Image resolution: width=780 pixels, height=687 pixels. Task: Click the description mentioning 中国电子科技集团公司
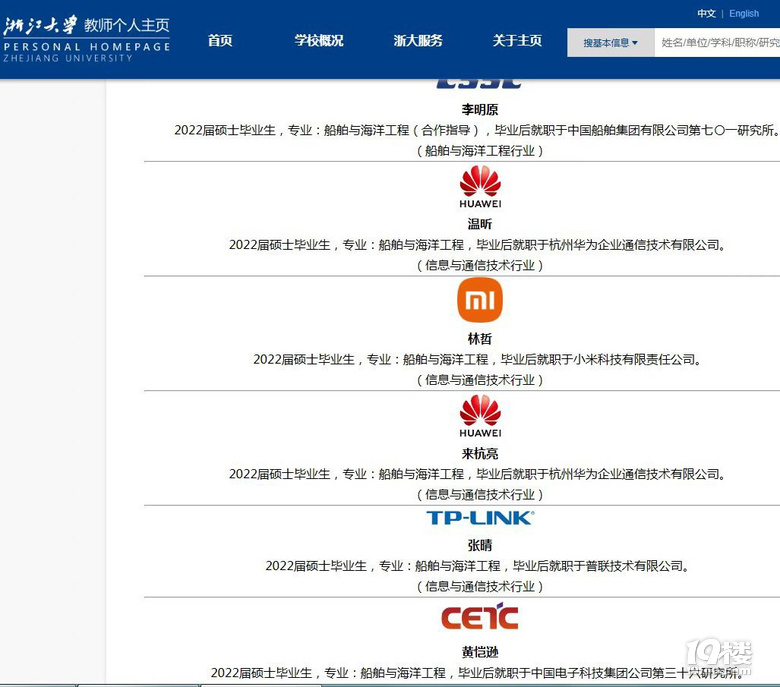point(478,673)
